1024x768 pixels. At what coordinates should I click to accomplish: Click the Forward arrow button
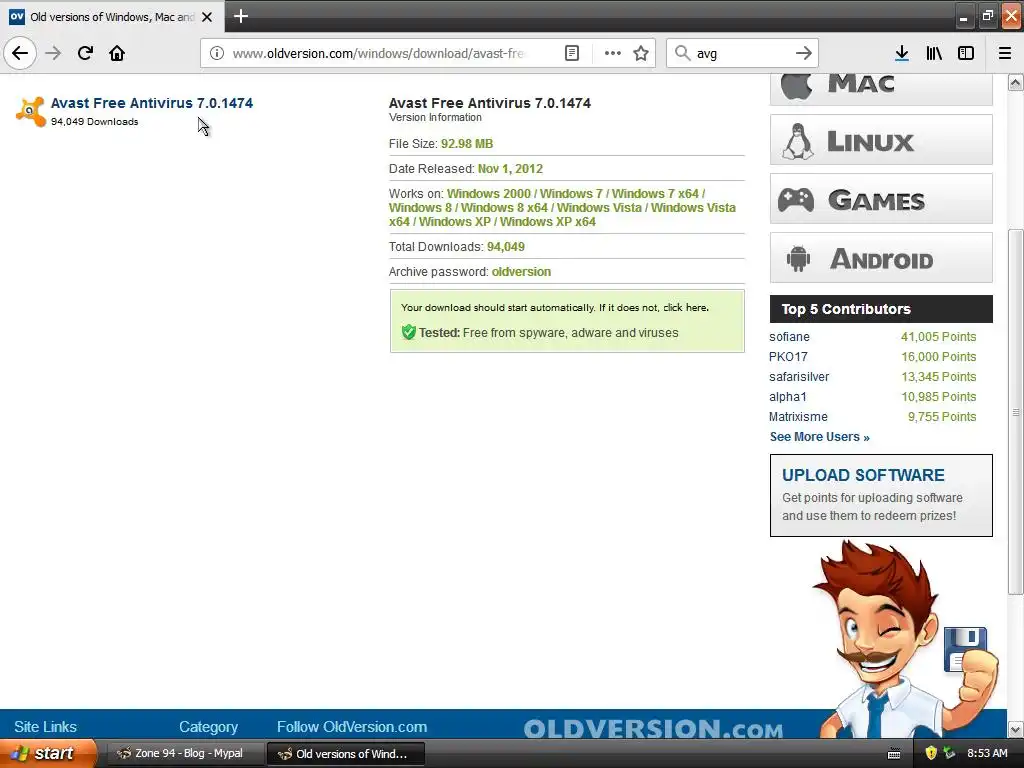point(53,53)
